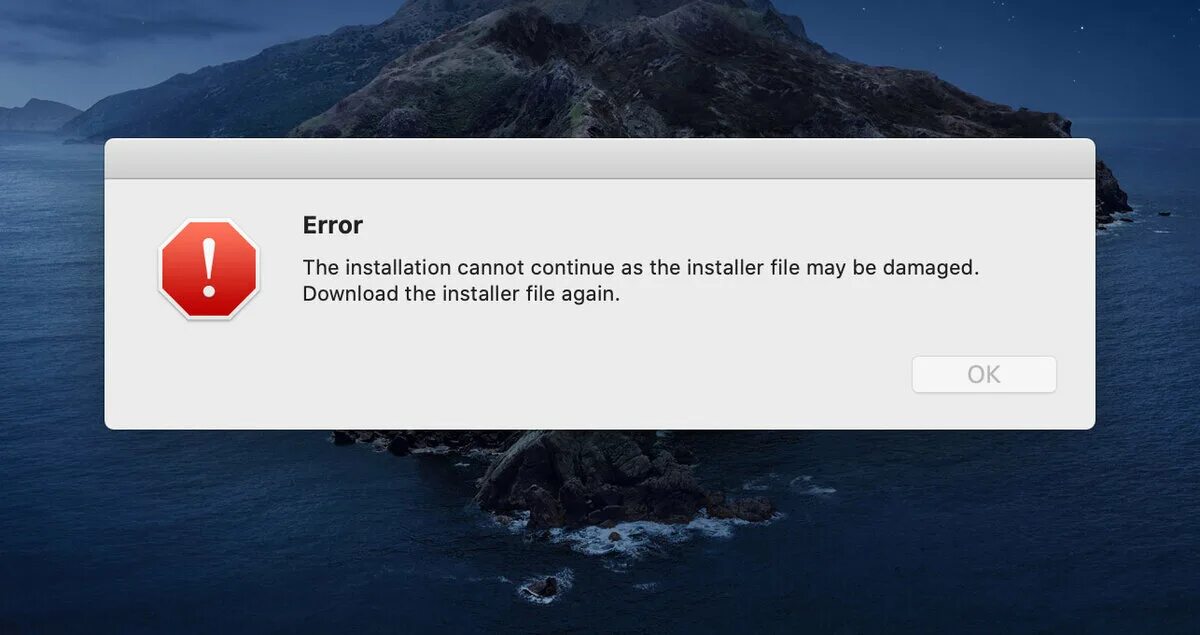
Task: Click the "installation cannot continue" message line
Action: pyautogui.click(x=639, y=268)
